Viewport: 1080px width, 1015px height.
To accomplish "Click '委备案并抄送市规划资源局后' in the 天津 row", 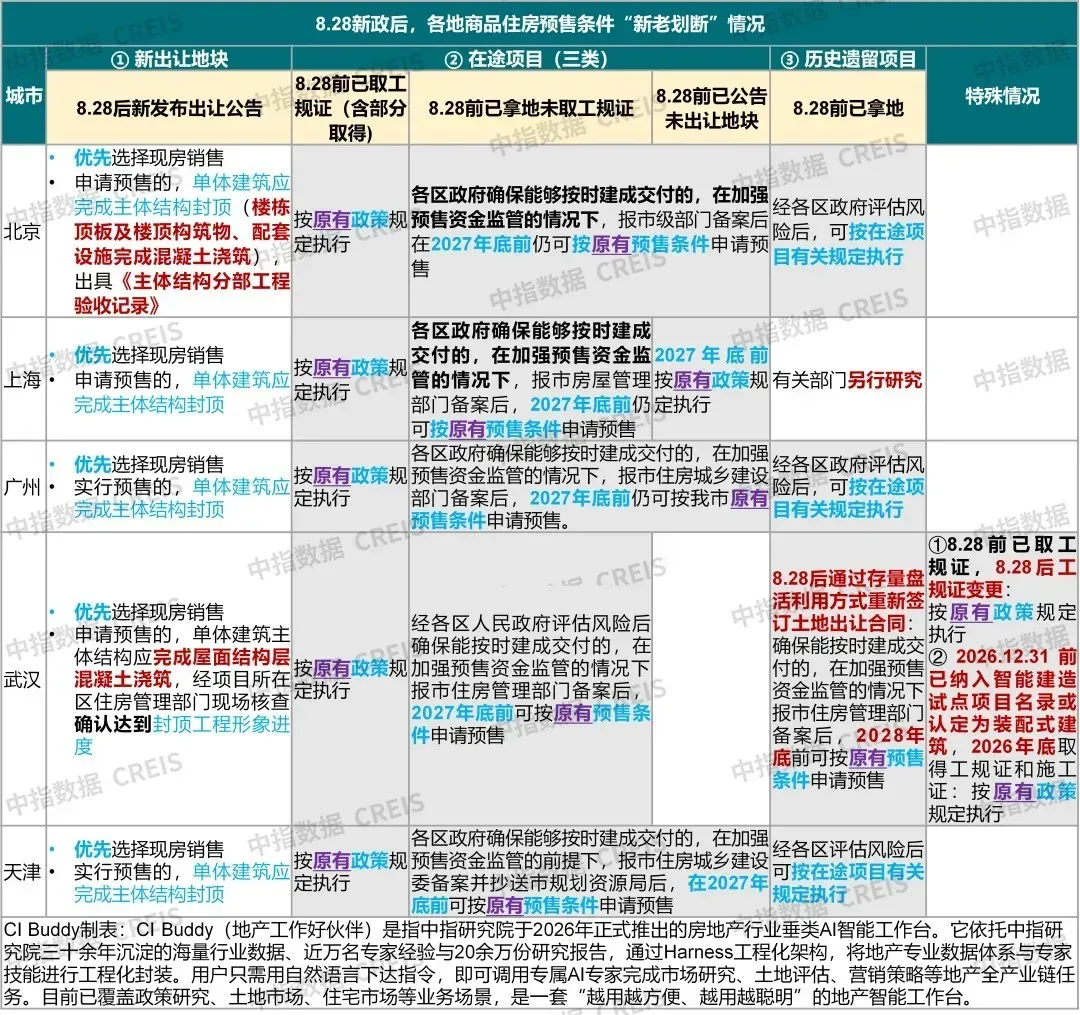I will (540, 883).
